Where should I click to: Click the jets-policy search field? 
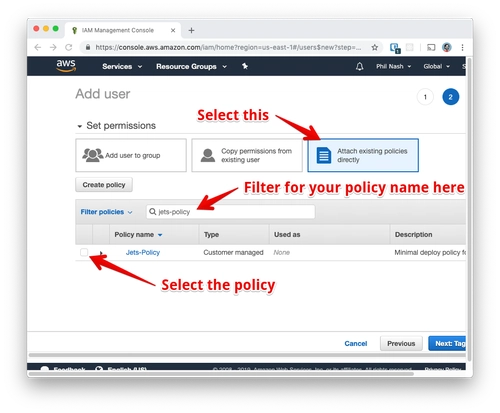(x=231, y=212)
